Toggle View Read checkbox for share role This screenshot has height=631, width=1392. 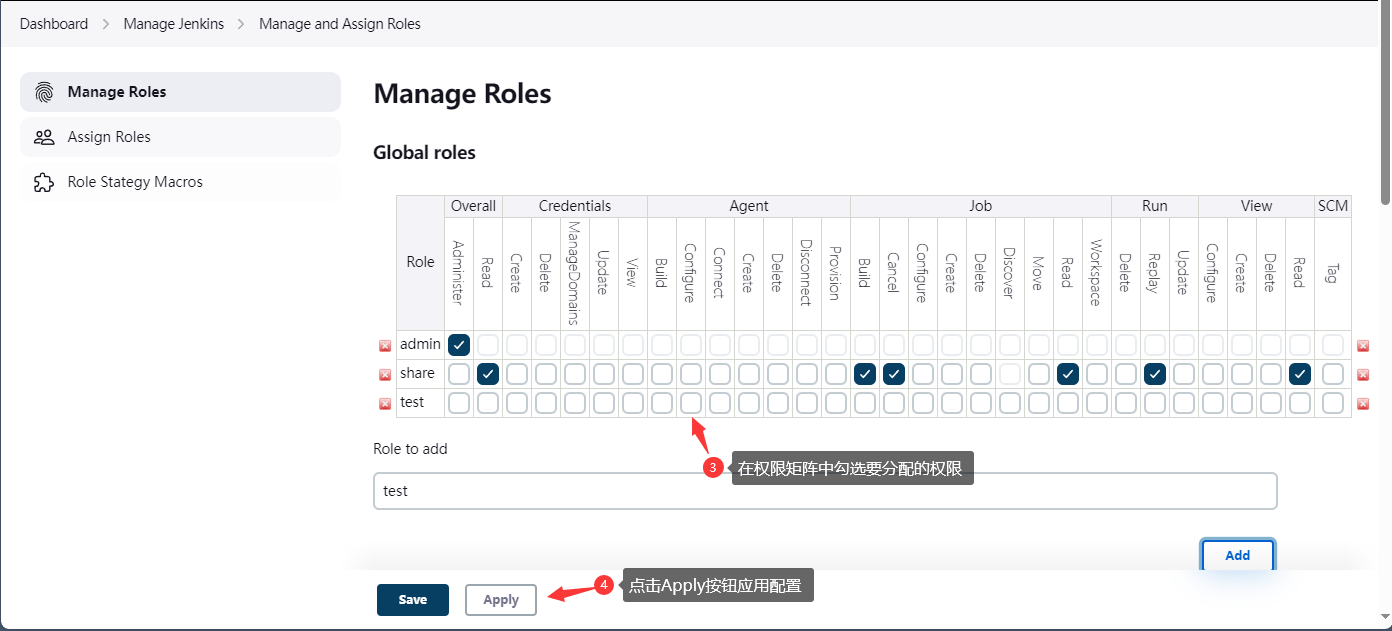1300,374
